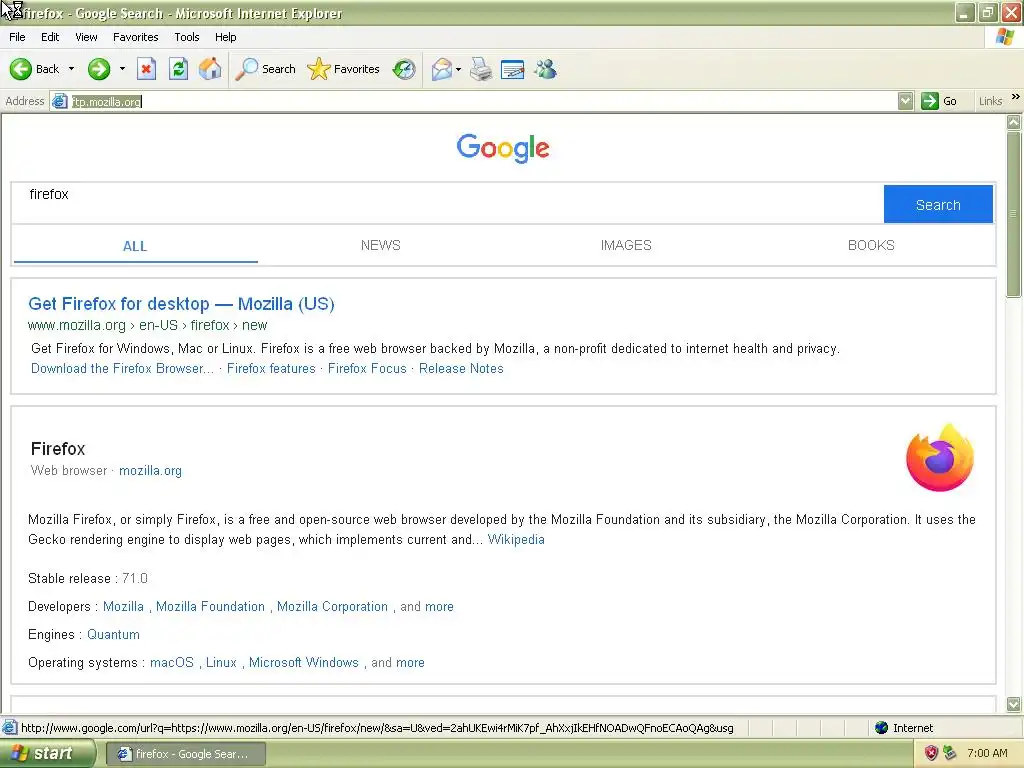Open Get Firefox for desktop result
This screenshot has height=768, width=1024.
tap(181, 304)
